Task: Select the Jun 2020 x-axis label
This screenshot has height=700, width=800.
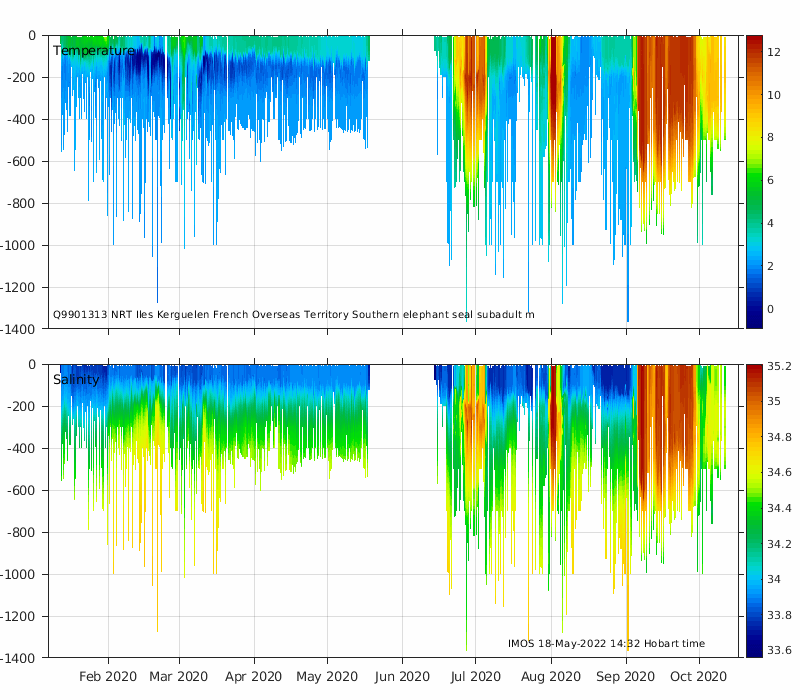Action: (x=402, y=677)
